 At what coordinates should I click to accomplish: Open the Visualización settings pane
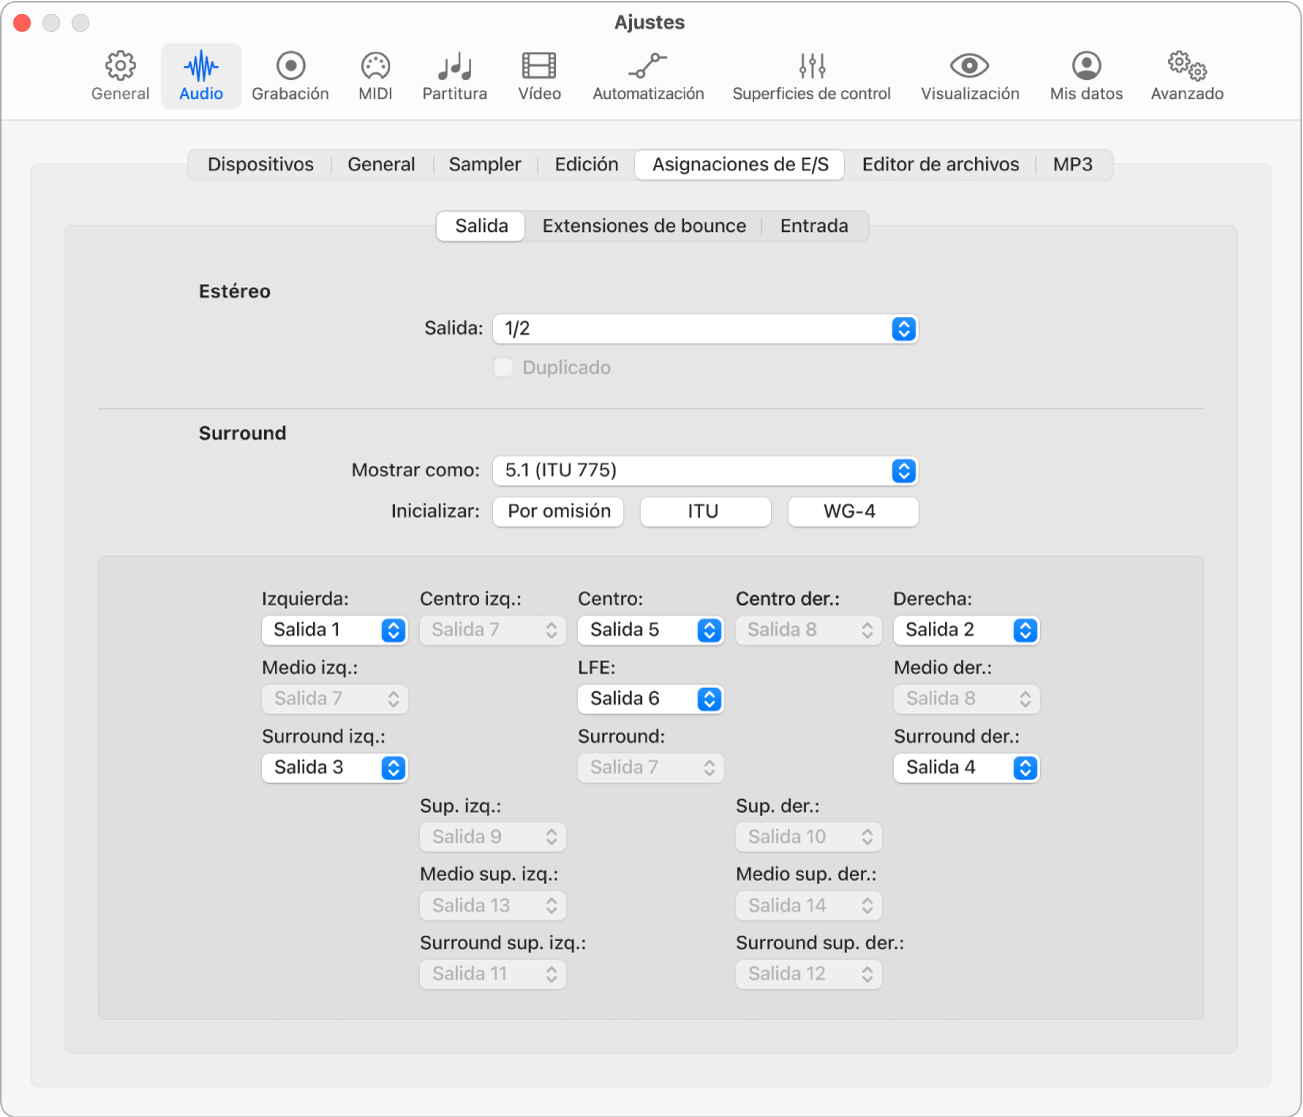click(969, 77)
